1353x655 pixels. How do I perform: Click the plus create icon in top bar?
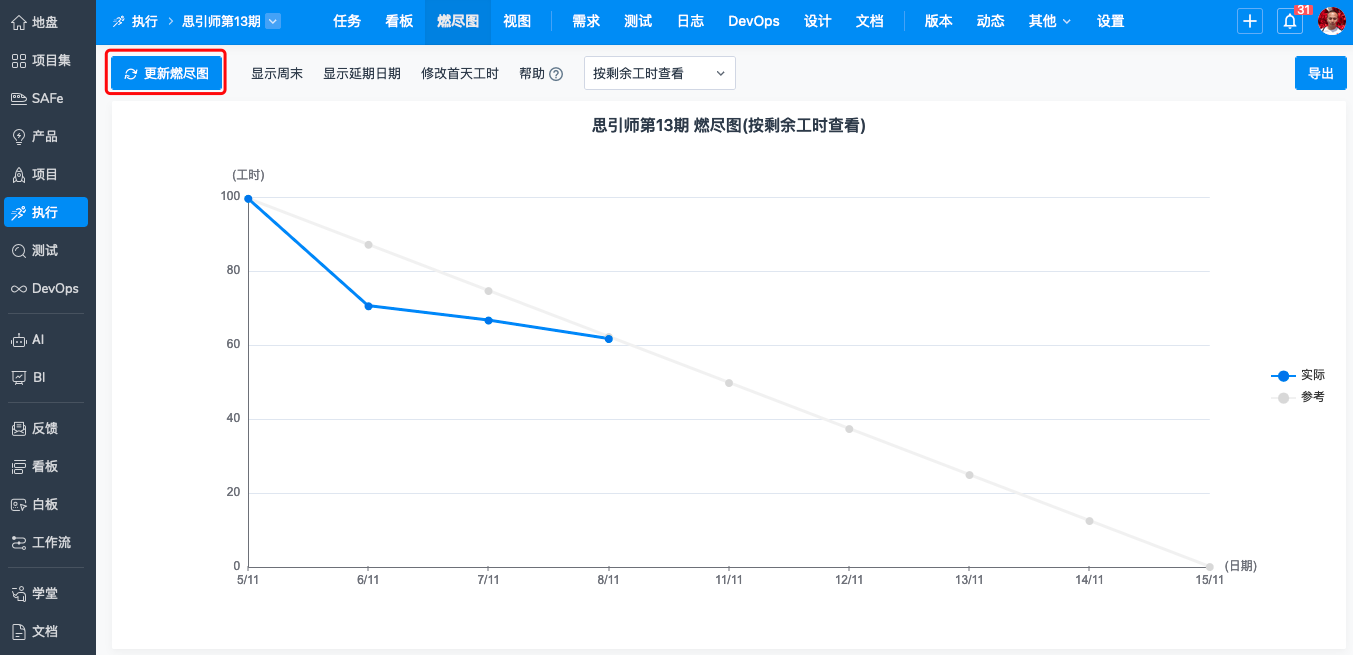(1250, 21)
